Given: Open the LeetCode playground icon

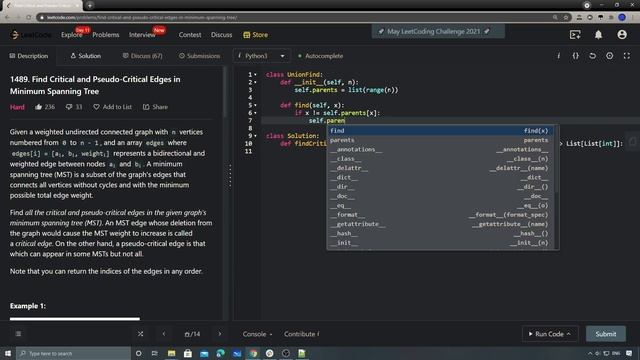Looking at the screenshot, I should click(575, 35).
